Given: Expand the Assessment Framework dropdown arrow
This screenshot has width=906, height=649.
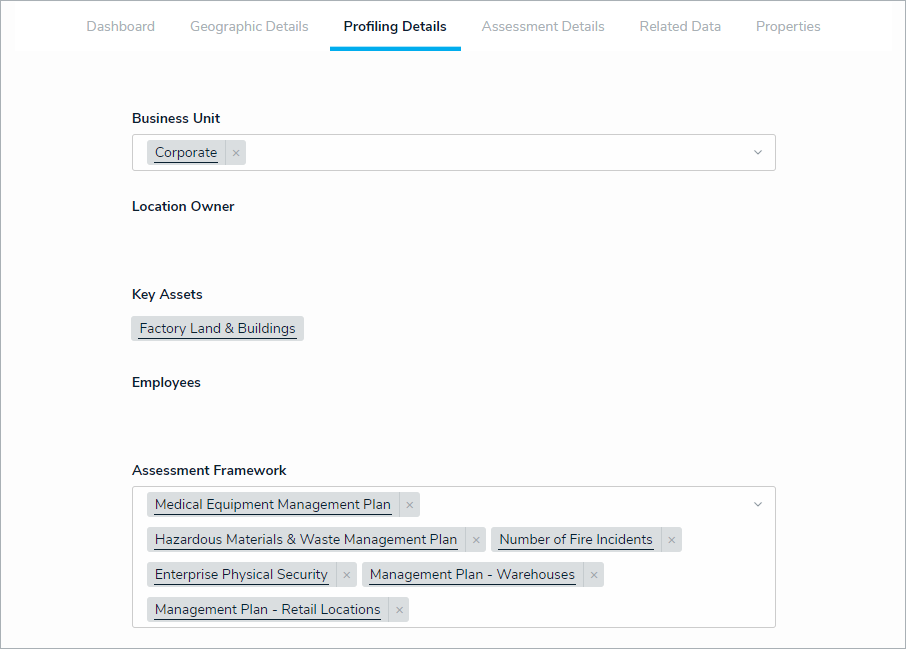Looking at the screenshot, I should (757, 505).
